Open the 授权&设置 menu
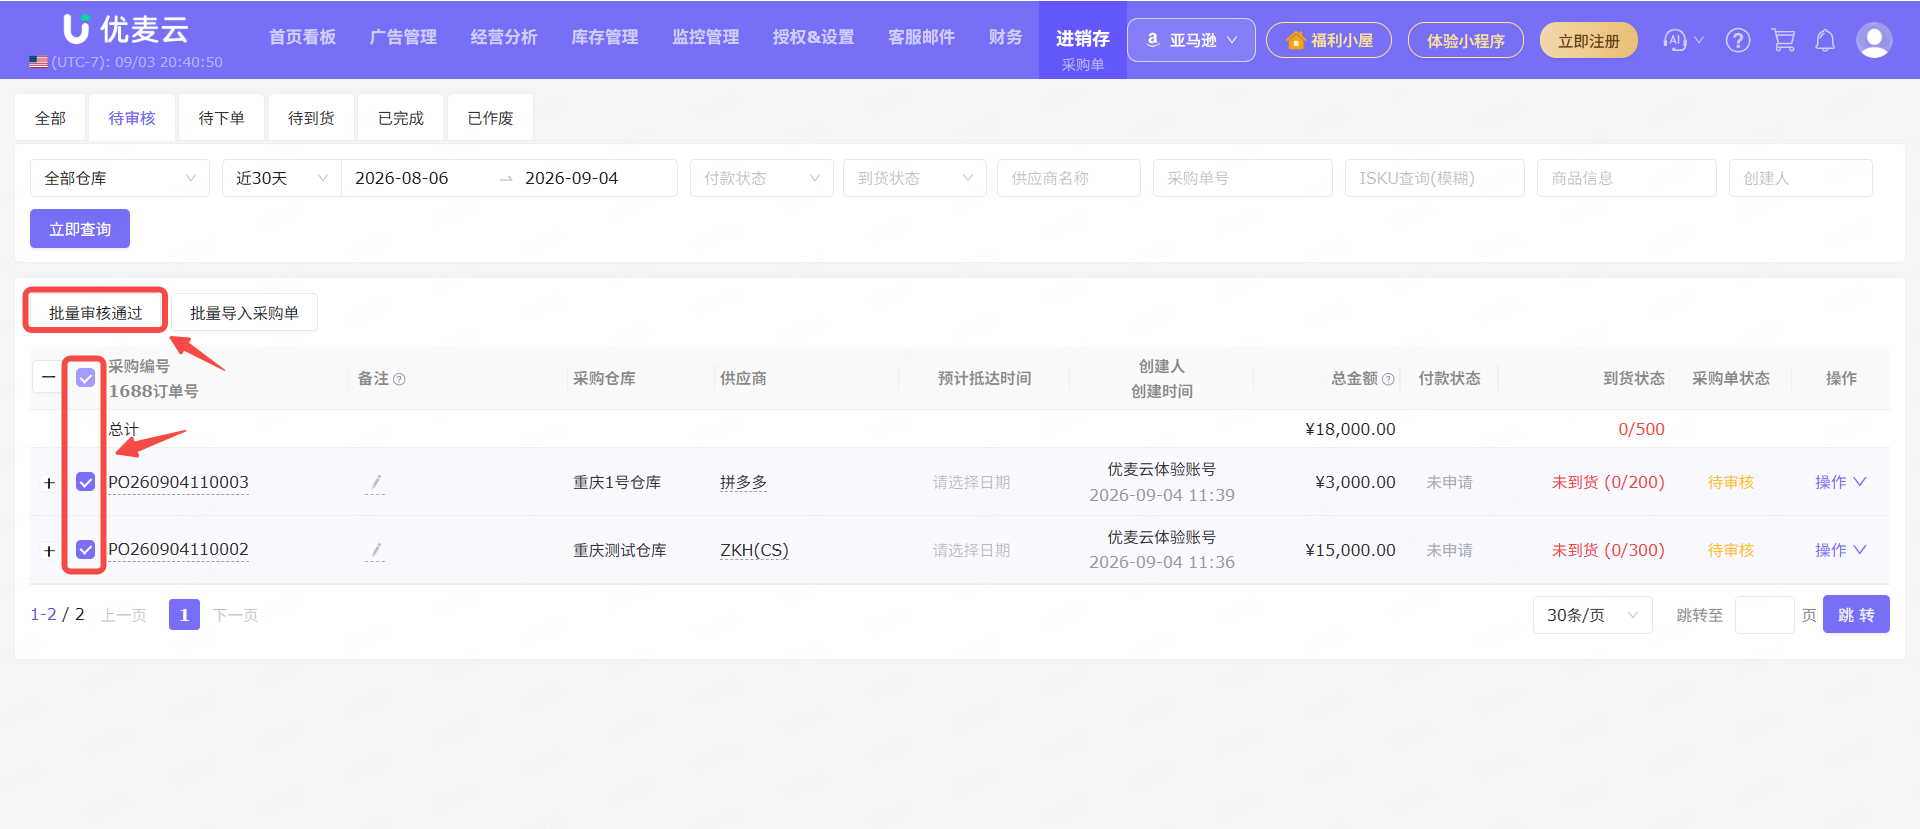1920x829 pixels. [x=813, y=37]
